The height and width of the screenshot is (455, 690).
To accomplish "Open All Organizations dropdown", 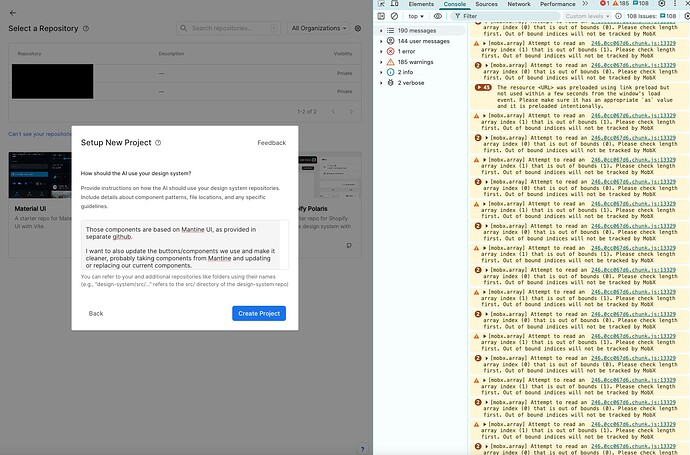I will [319, 28].
